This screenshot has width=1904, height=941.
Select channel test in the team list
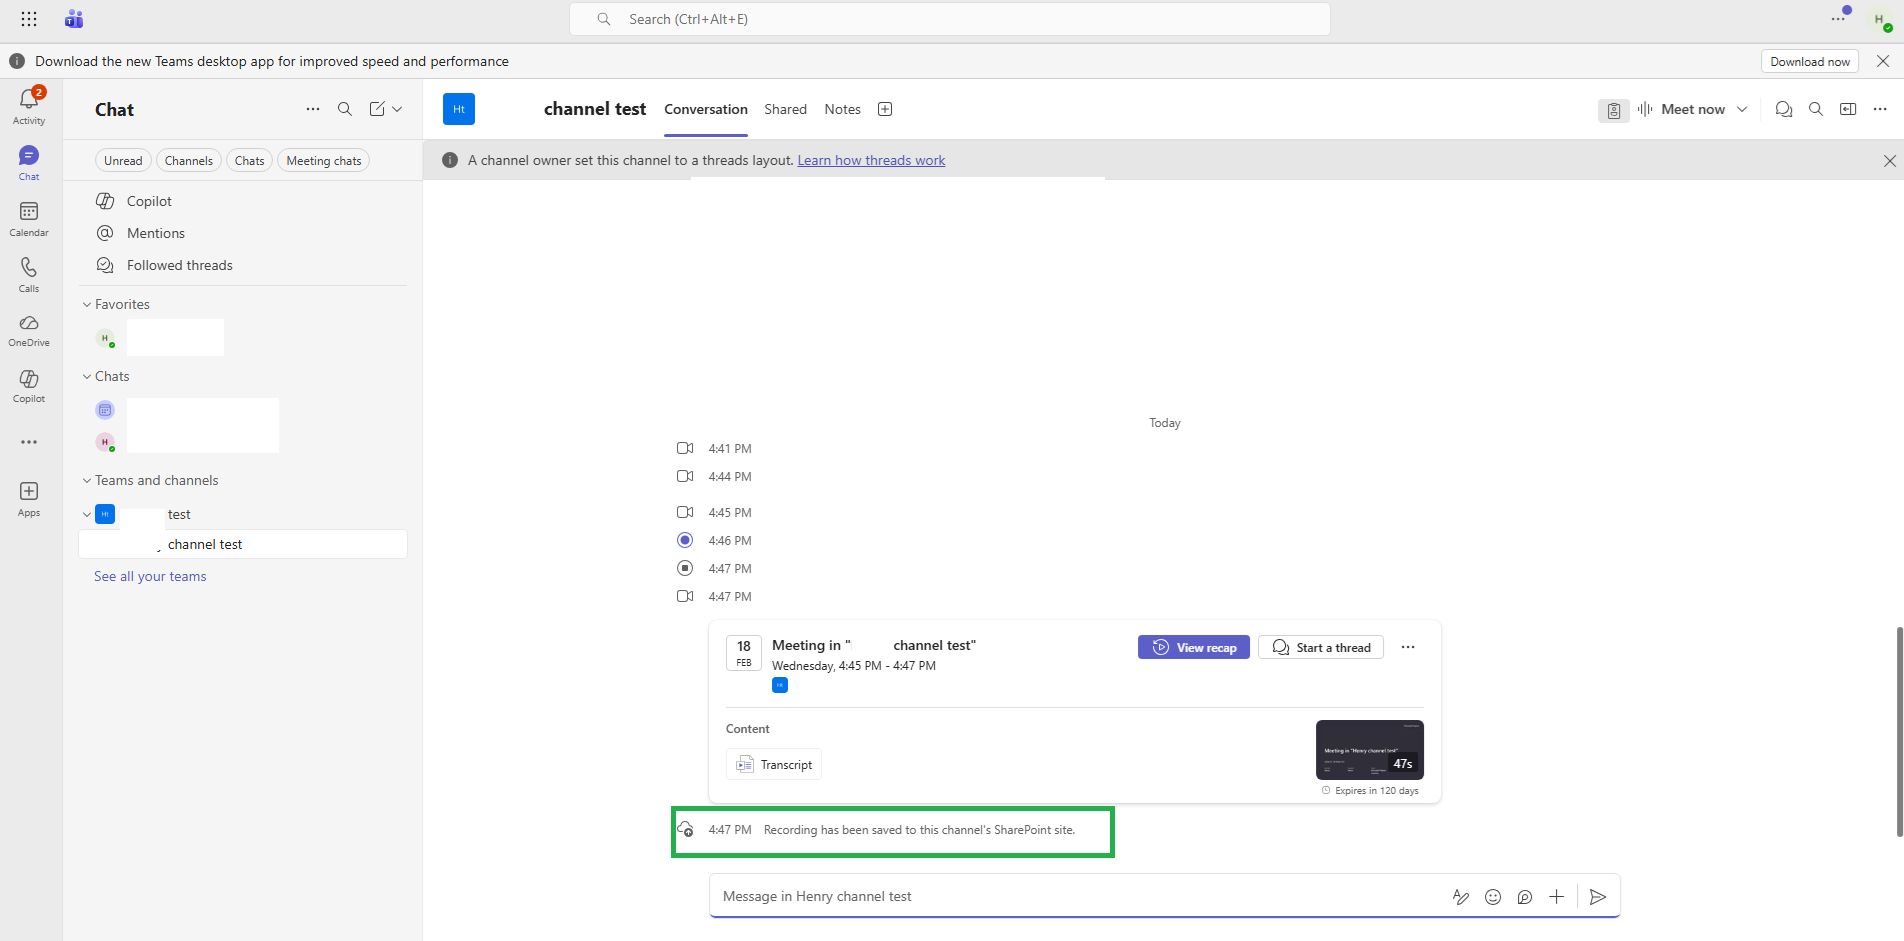243,544
